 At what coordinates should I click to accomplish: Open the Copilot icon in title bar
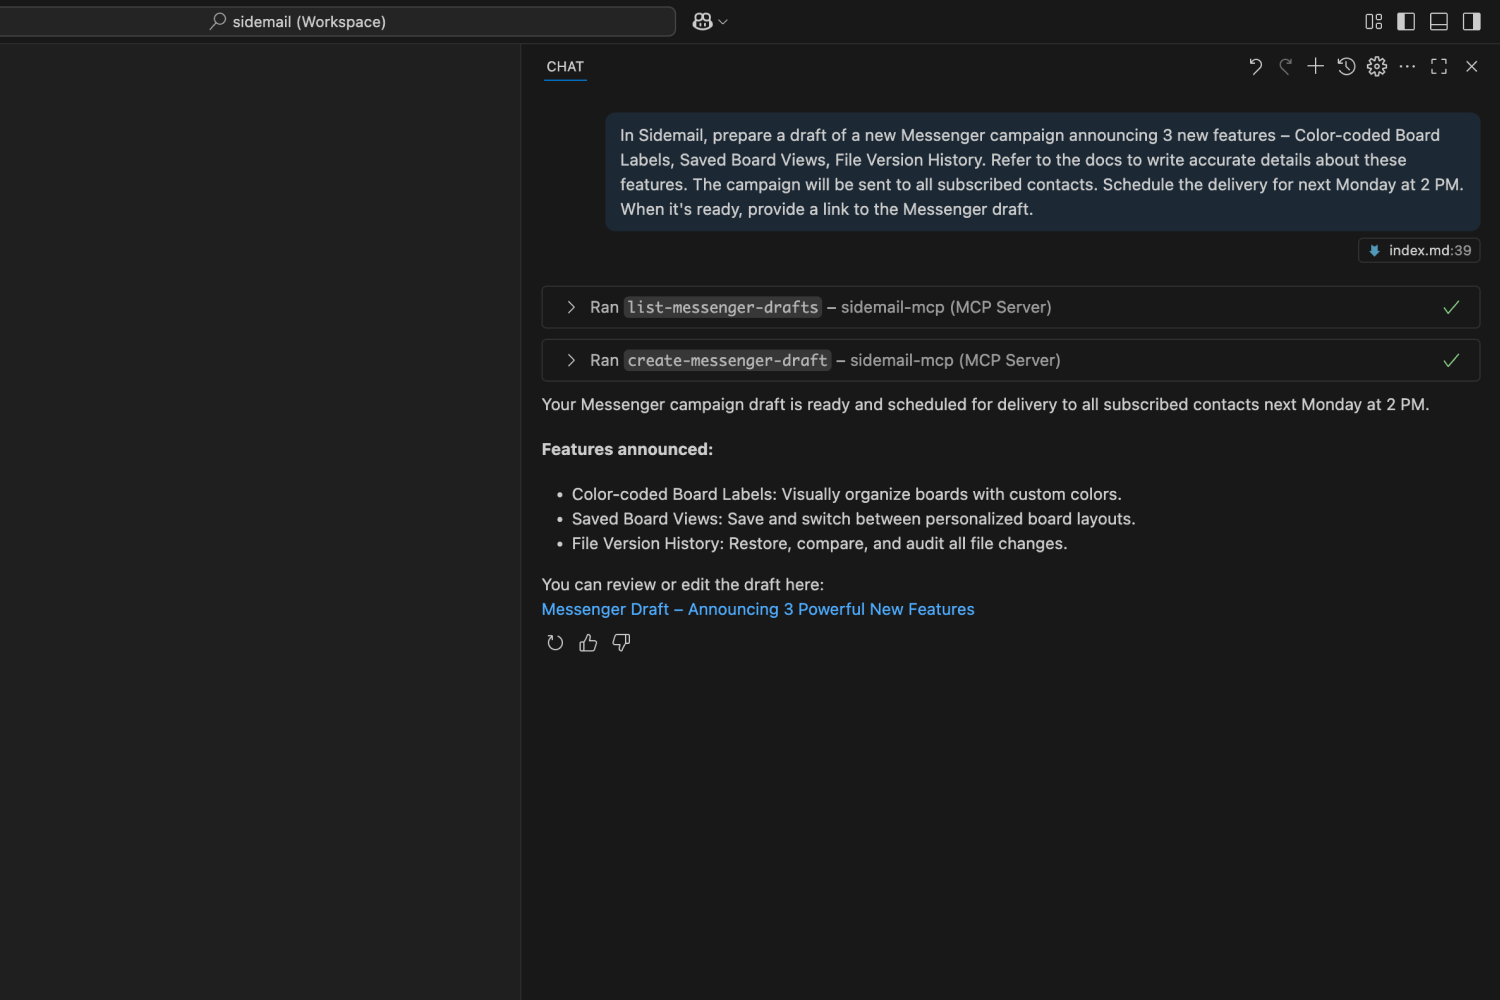coord(702,21)
